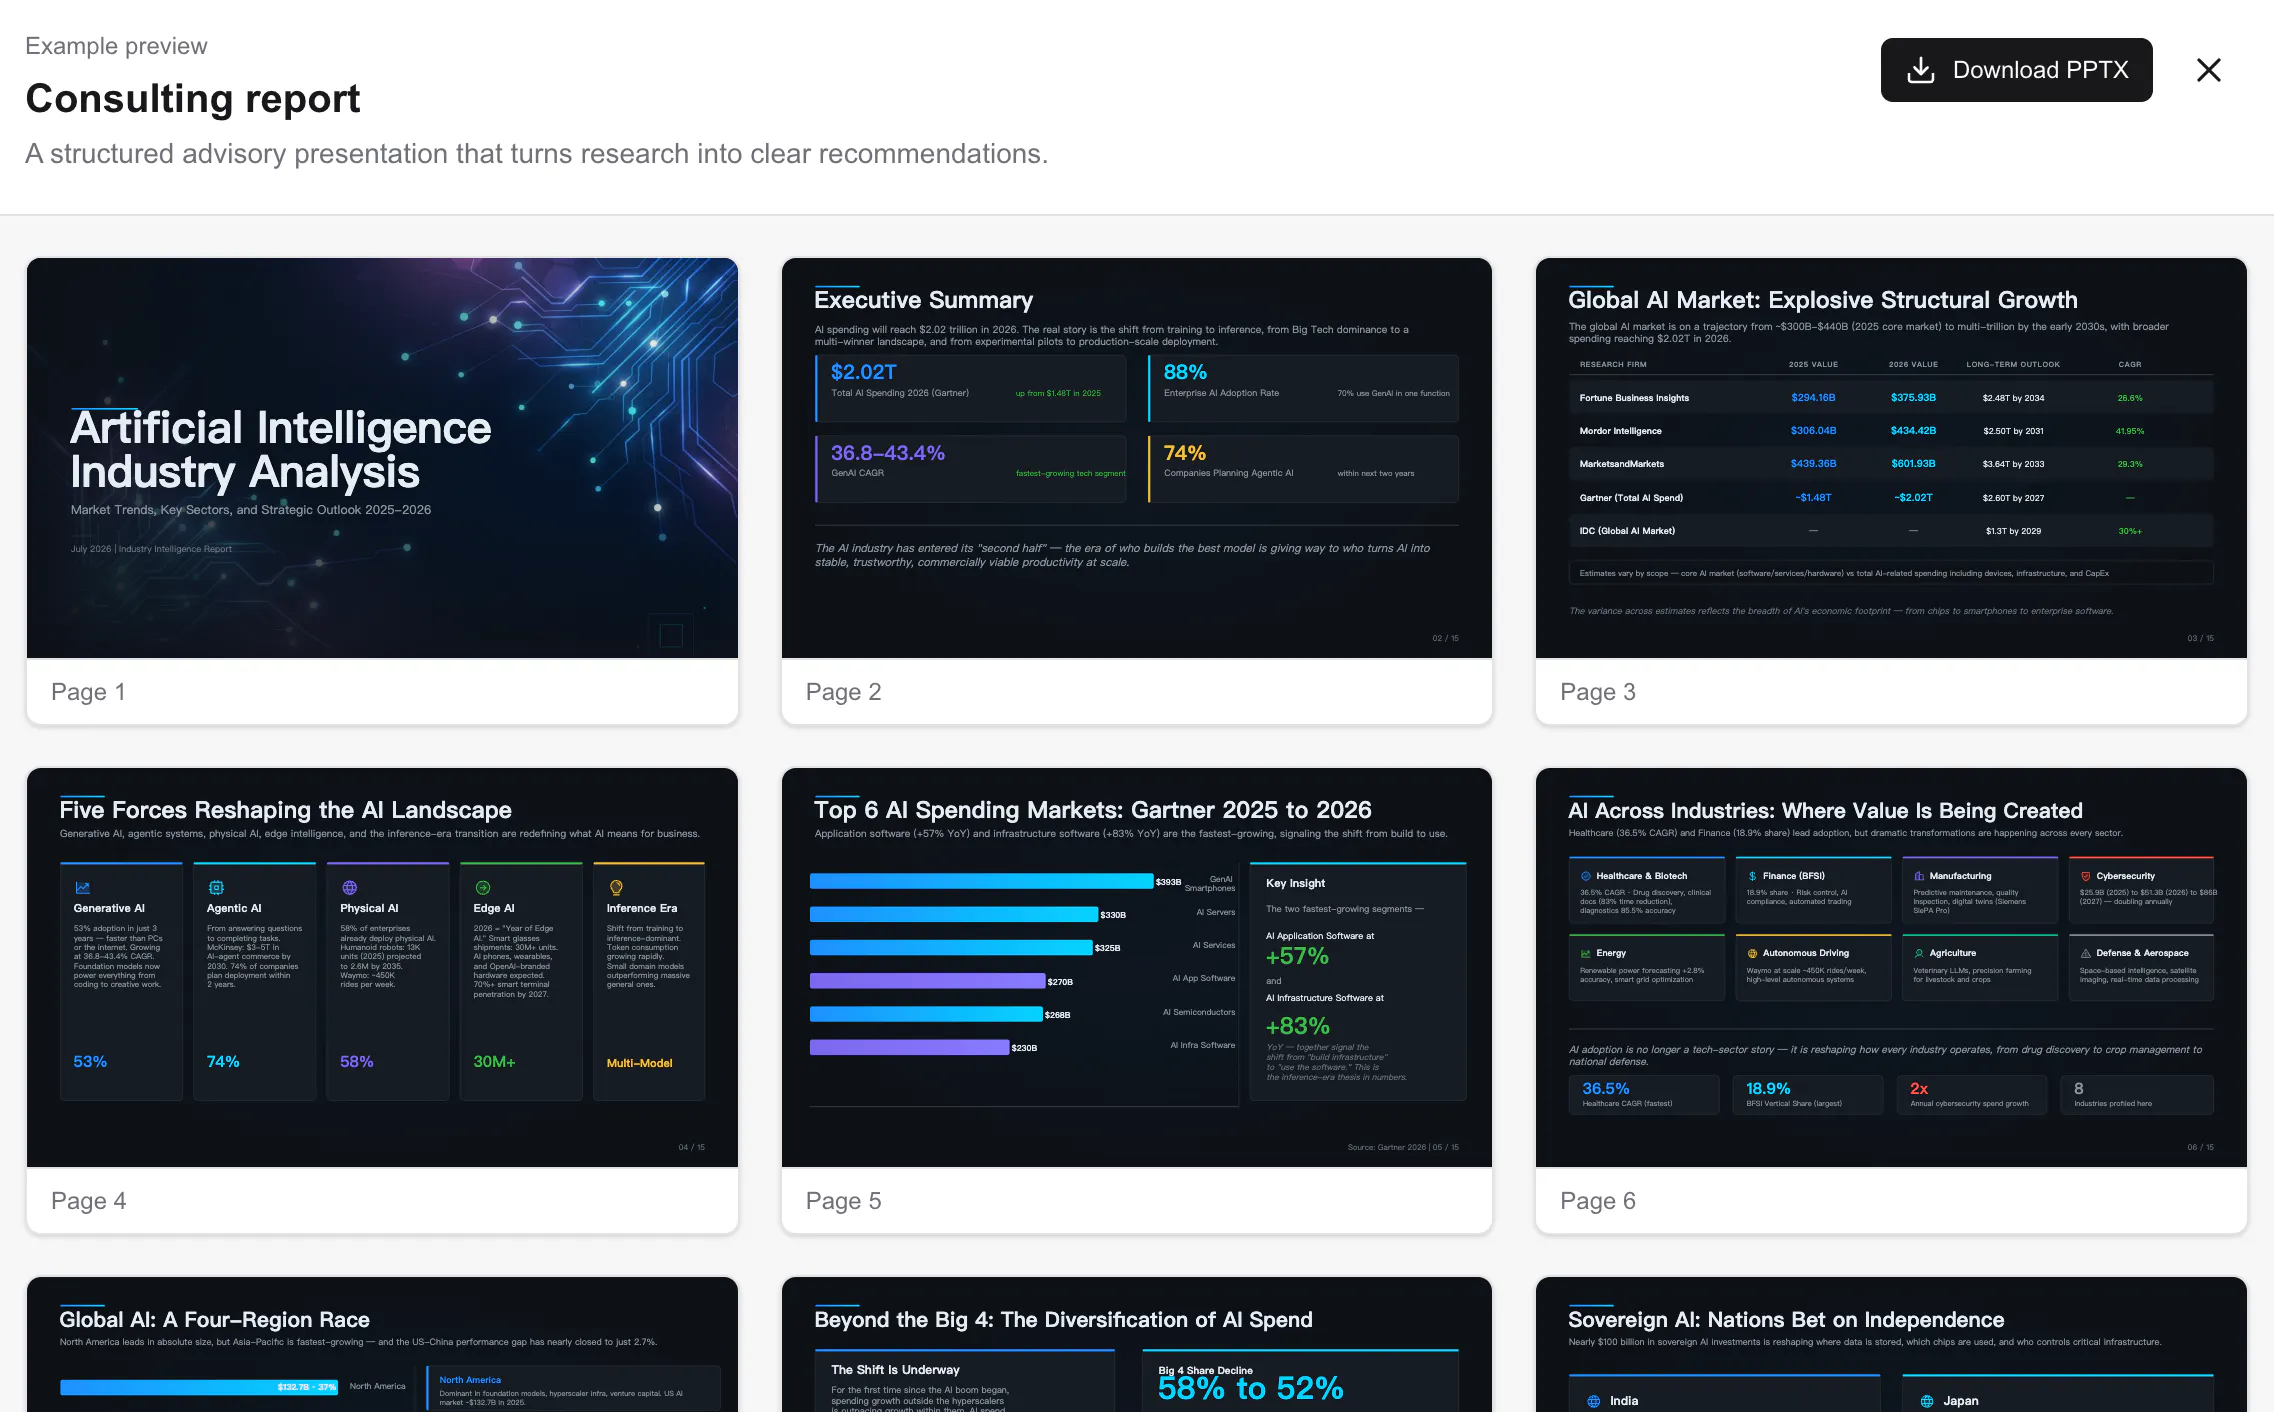Click the Page 4 label
Viewport: 2274px width, 1412px height.
pyautogui.click(x=88, y=1201)
